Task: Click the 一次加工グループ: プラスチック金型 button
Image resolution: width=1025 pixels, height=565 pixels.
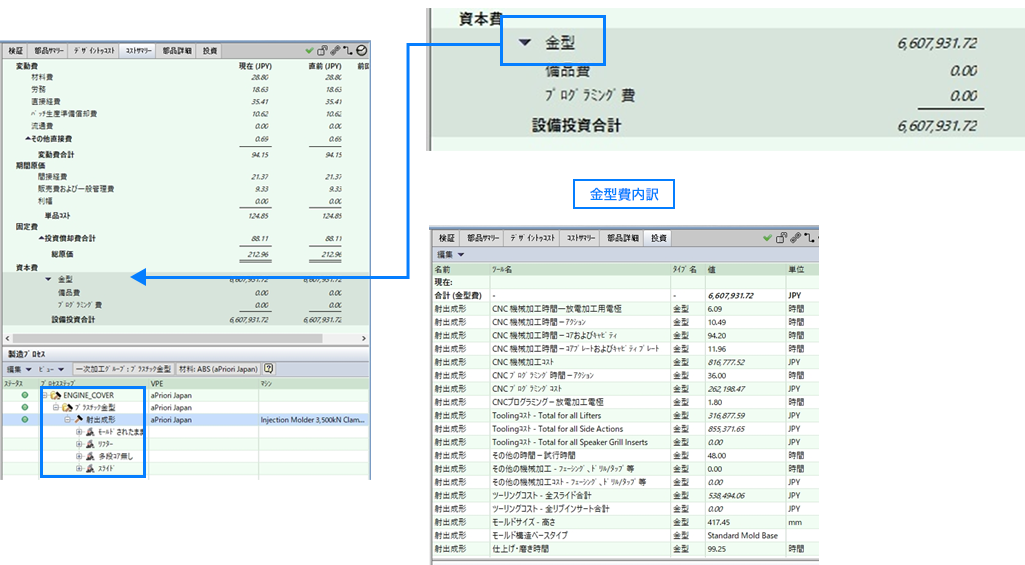Action: pos(123,369)
